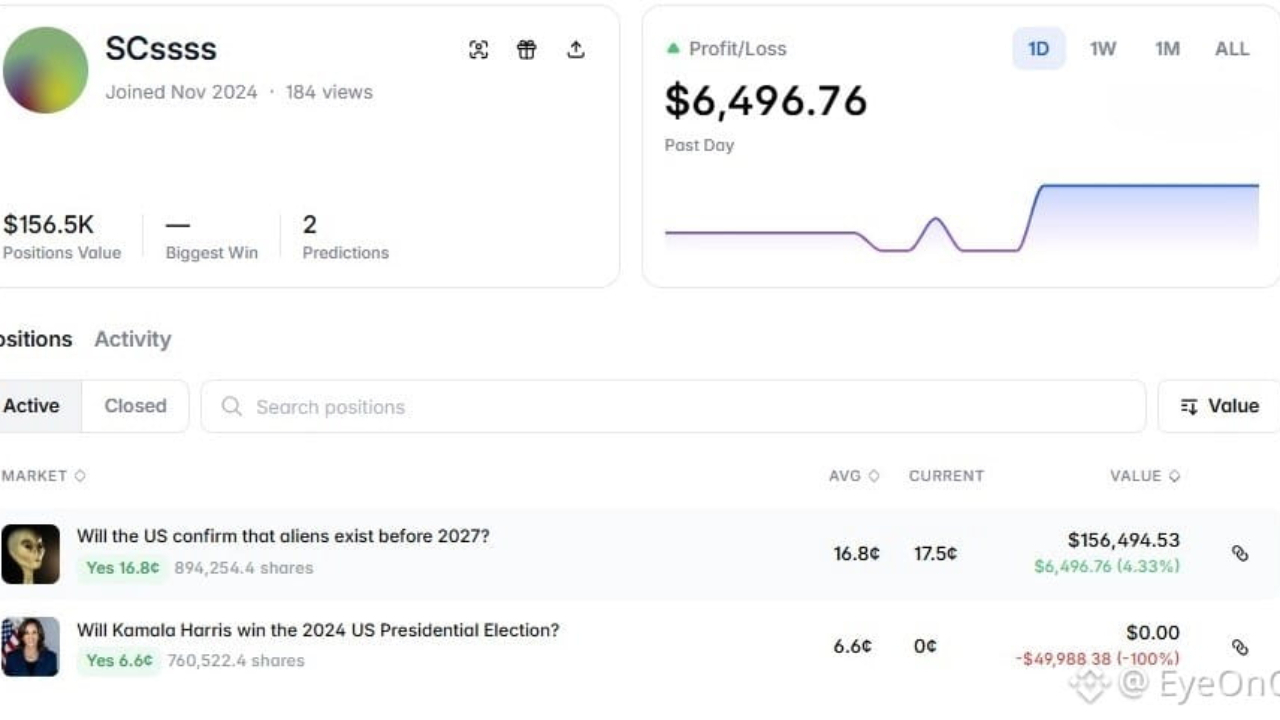This screenshot has height=720, width=1280.
Task: Show ALL time profit/loss
Action: (x=1231, y=49)
